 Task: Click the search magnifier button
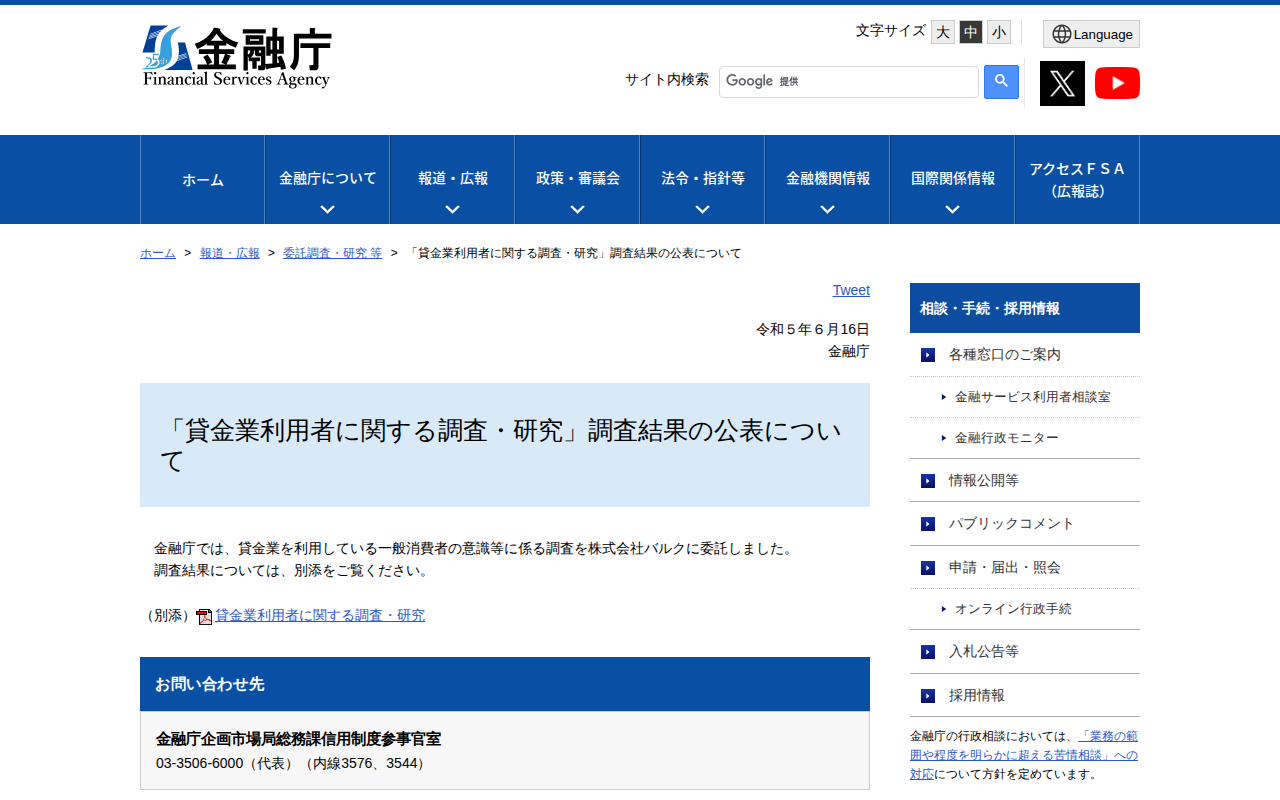point(1001,81)
